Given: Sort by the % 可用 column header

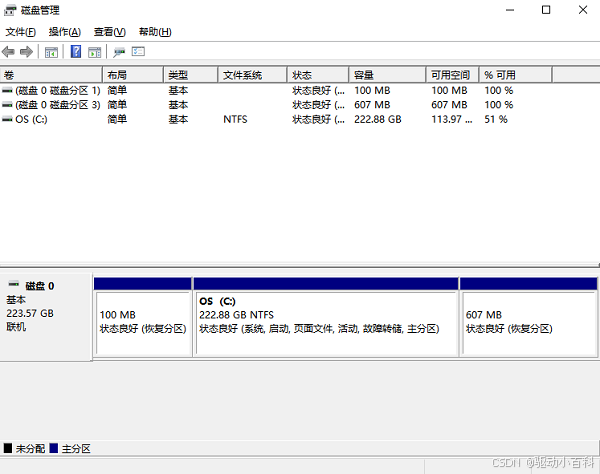Looking at the screenshot, I should pyautogui.click(x=515, y=75).
